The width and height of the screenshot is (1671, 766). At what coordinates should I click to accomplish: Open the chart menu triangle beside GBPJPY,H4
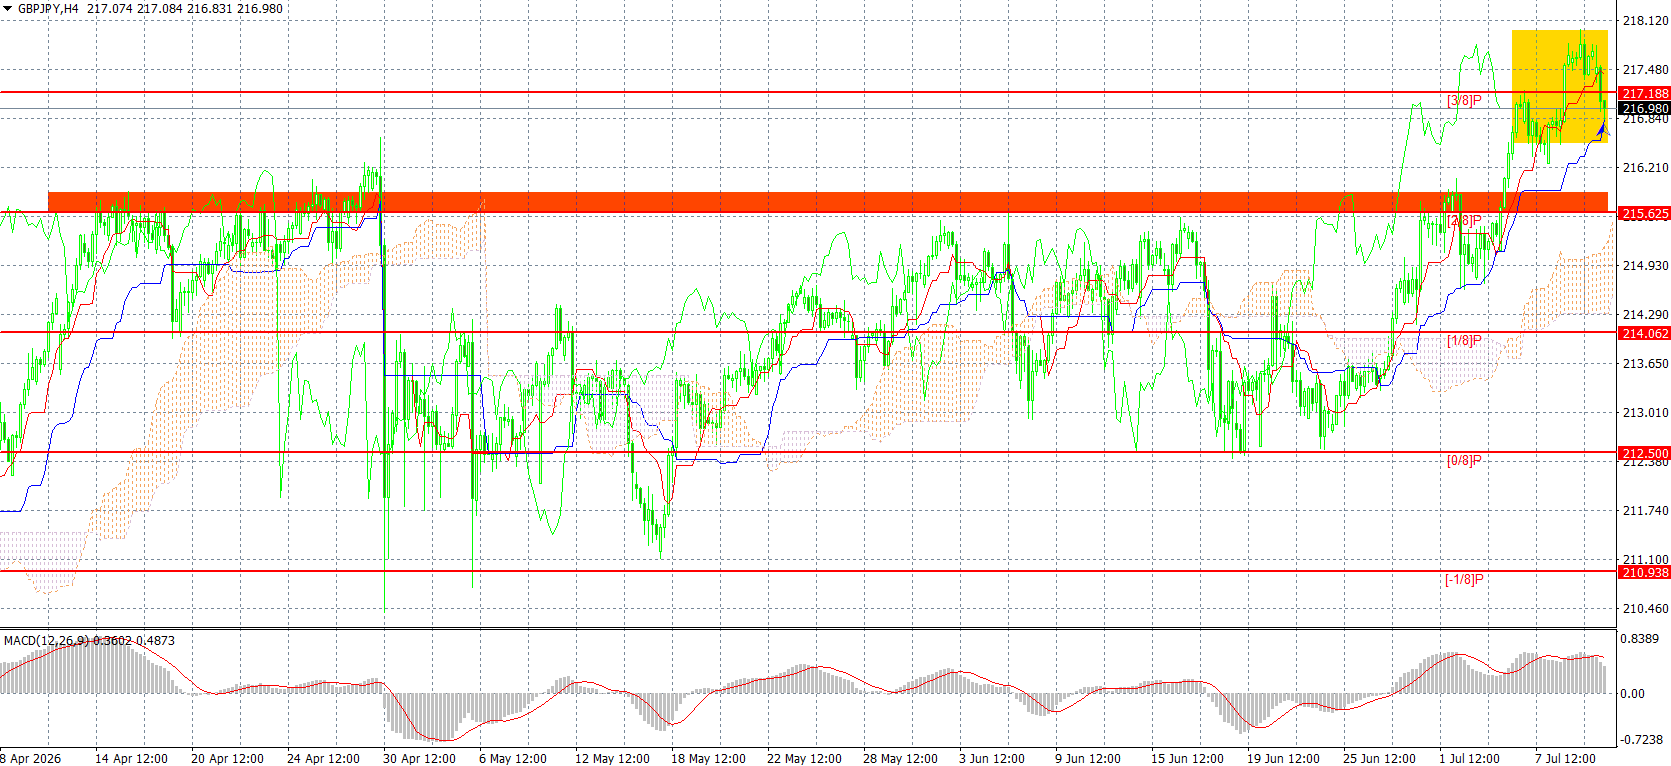[8, 9]
